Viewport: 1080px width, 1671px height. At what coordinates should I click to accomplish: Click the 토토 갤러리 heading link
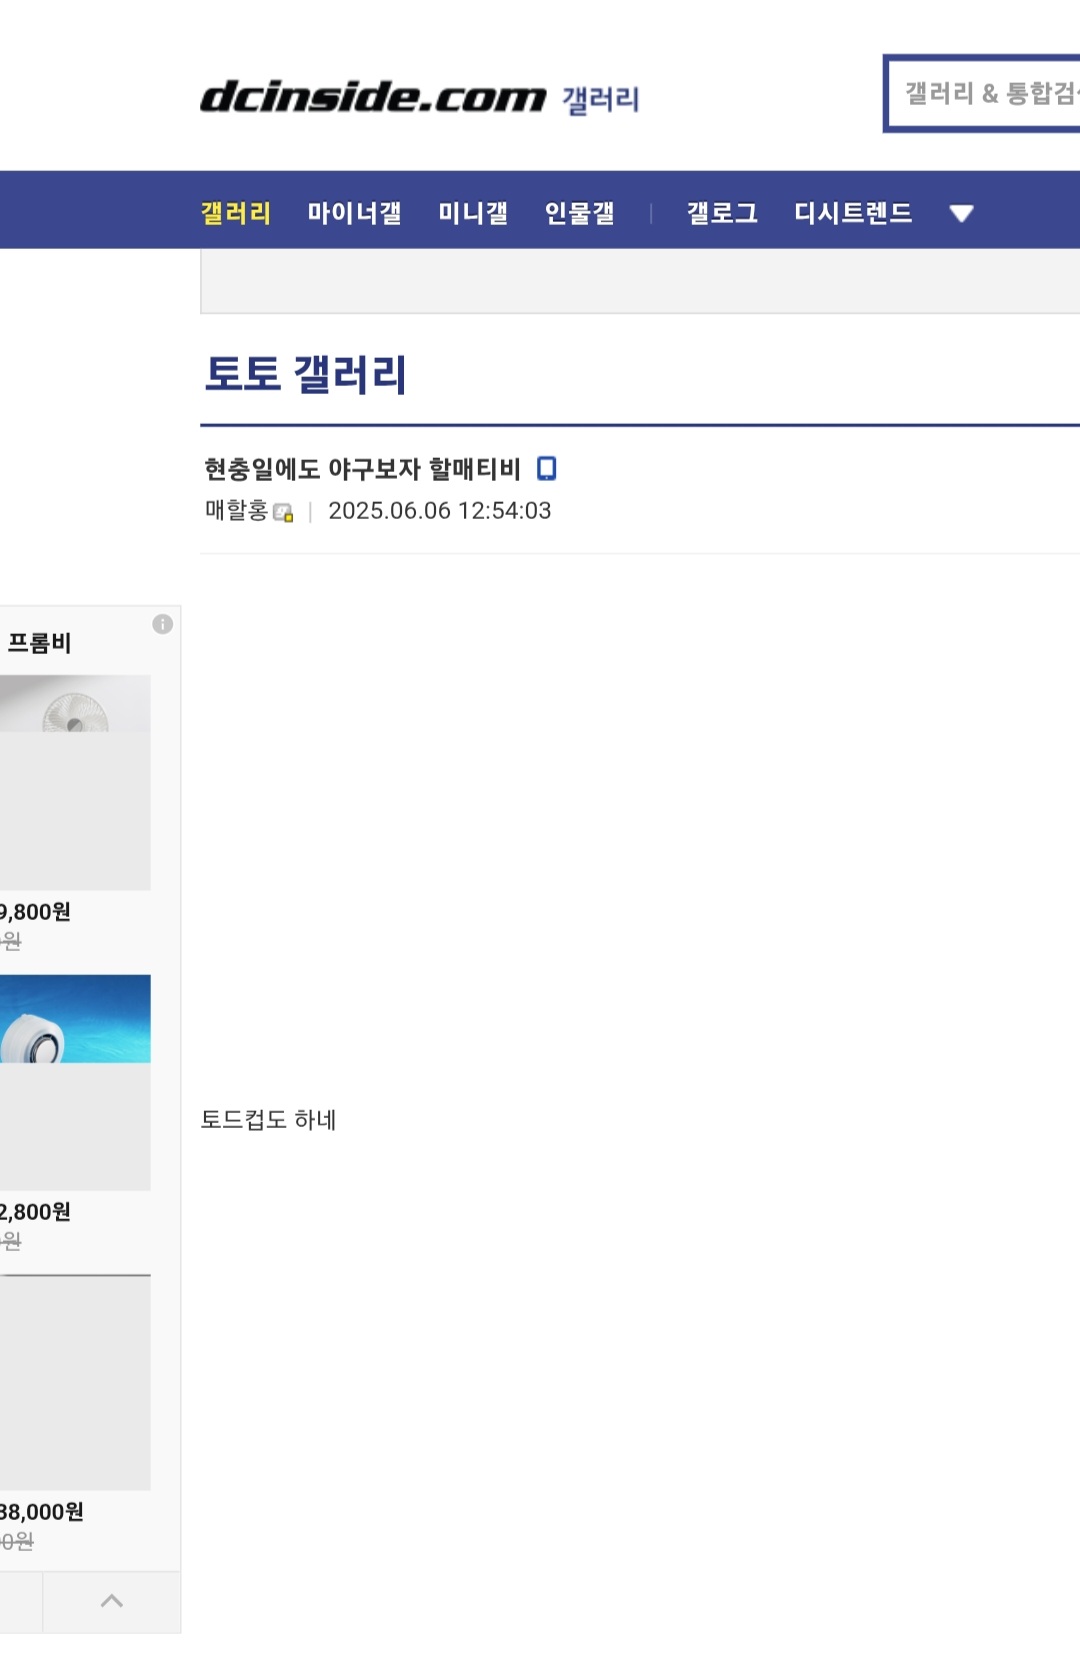point(305,374)
